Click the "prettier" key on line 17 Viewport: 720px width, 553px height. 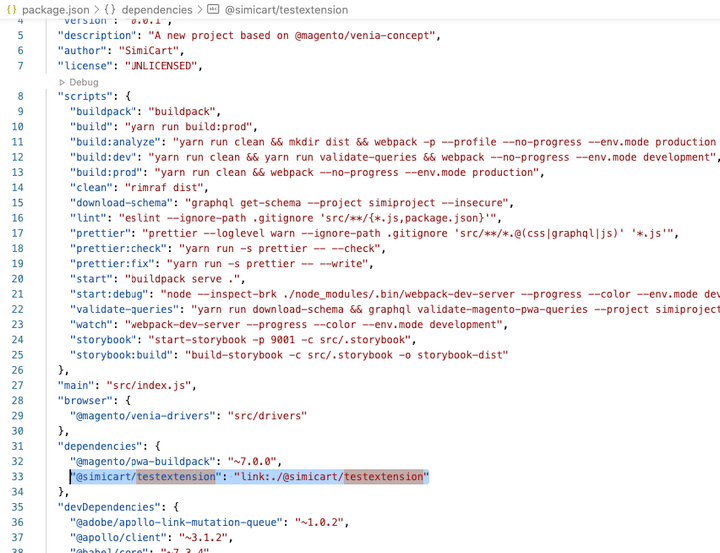coord(100,232)
